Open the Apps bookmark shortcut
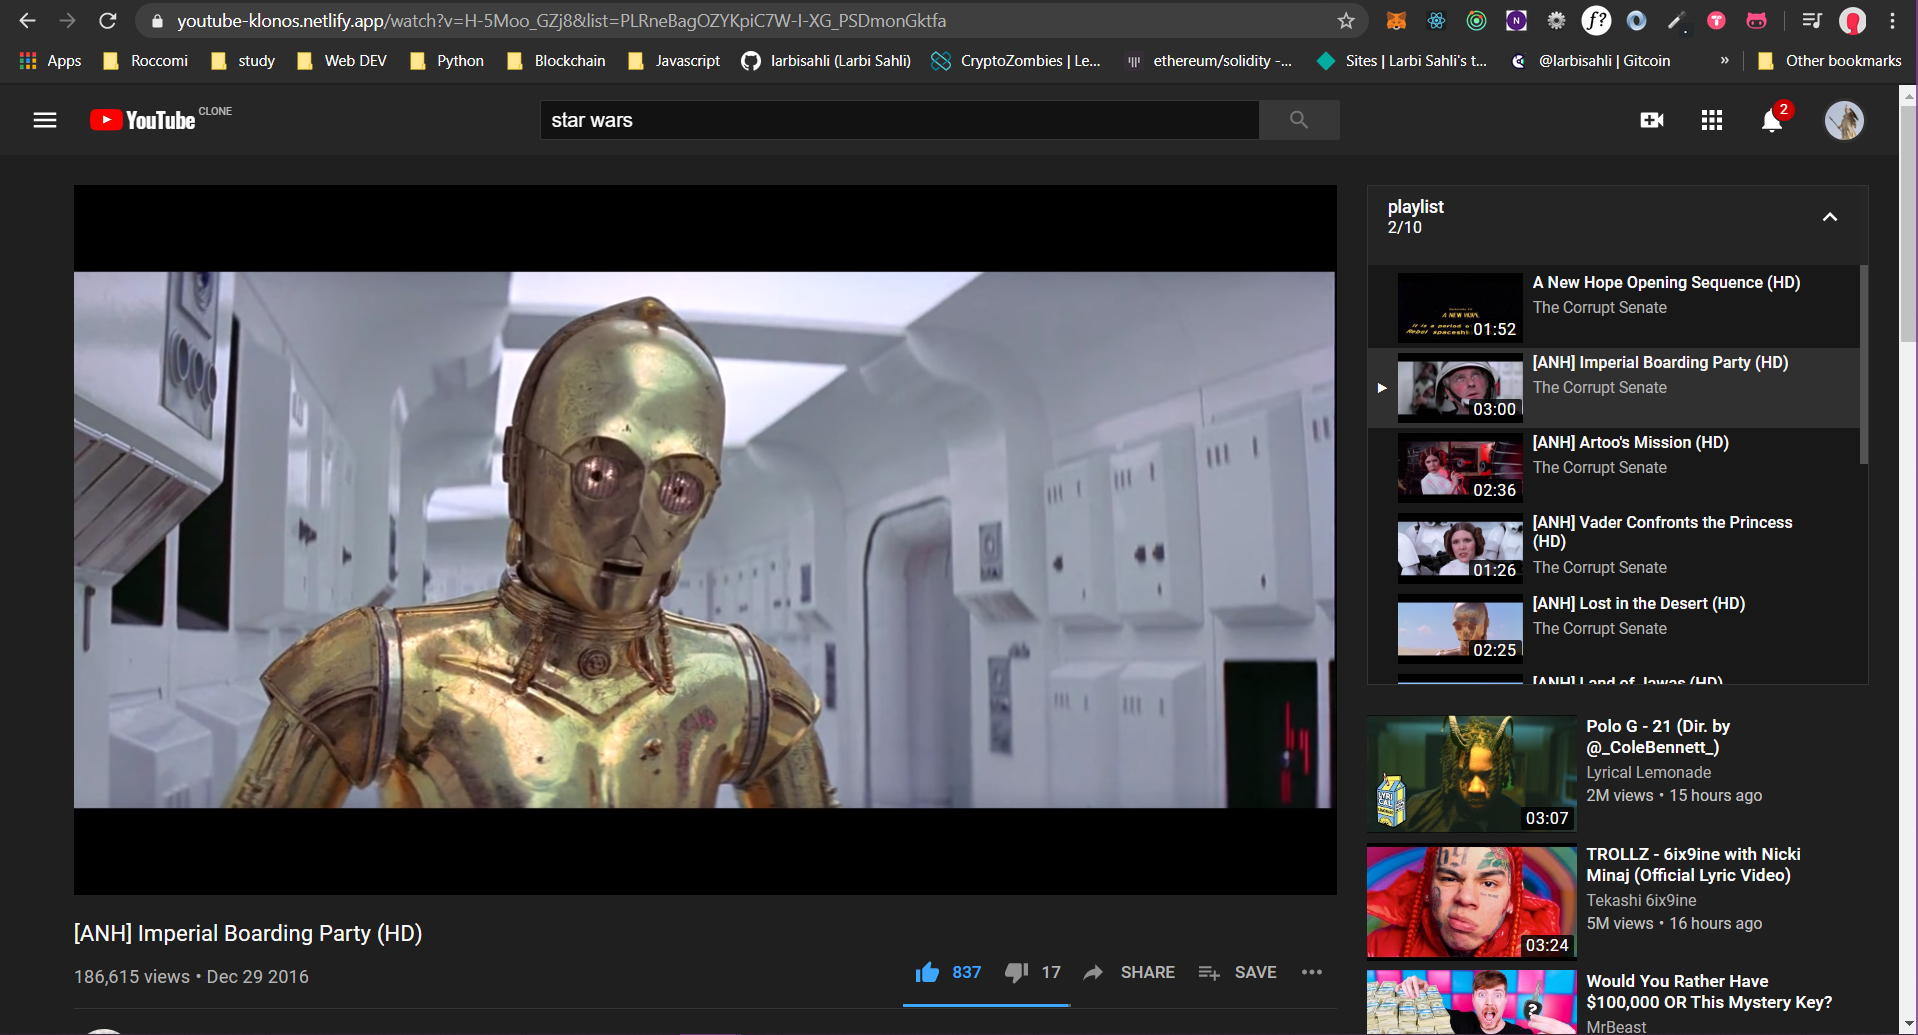 point(50,60)
